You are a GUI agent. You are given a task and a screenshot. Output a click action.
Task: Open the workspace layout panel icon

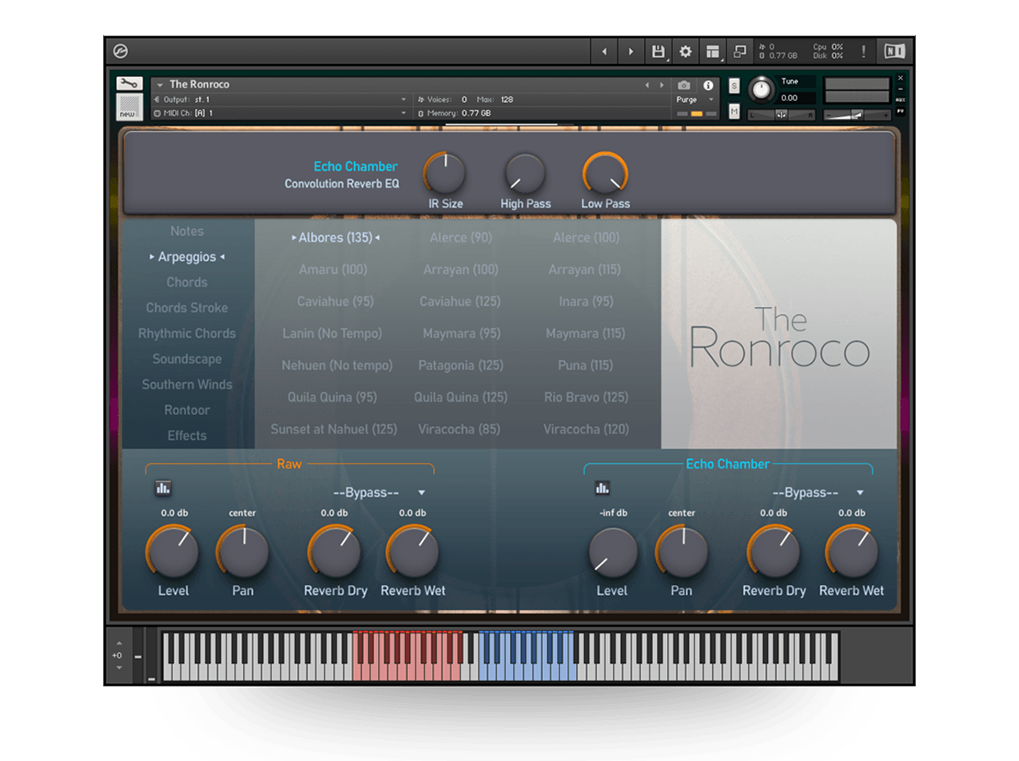tap(713, 51)
